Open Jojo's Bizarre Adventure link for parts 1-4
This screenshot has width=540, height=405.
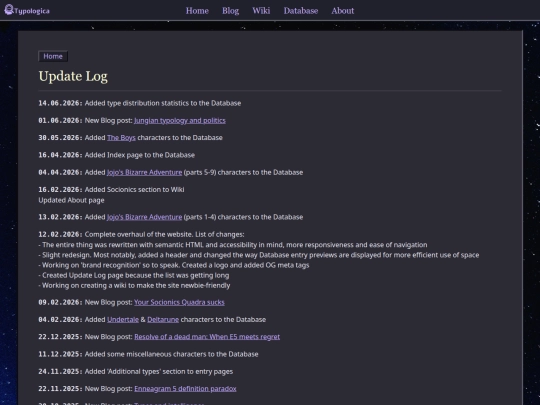click(144, 217)
